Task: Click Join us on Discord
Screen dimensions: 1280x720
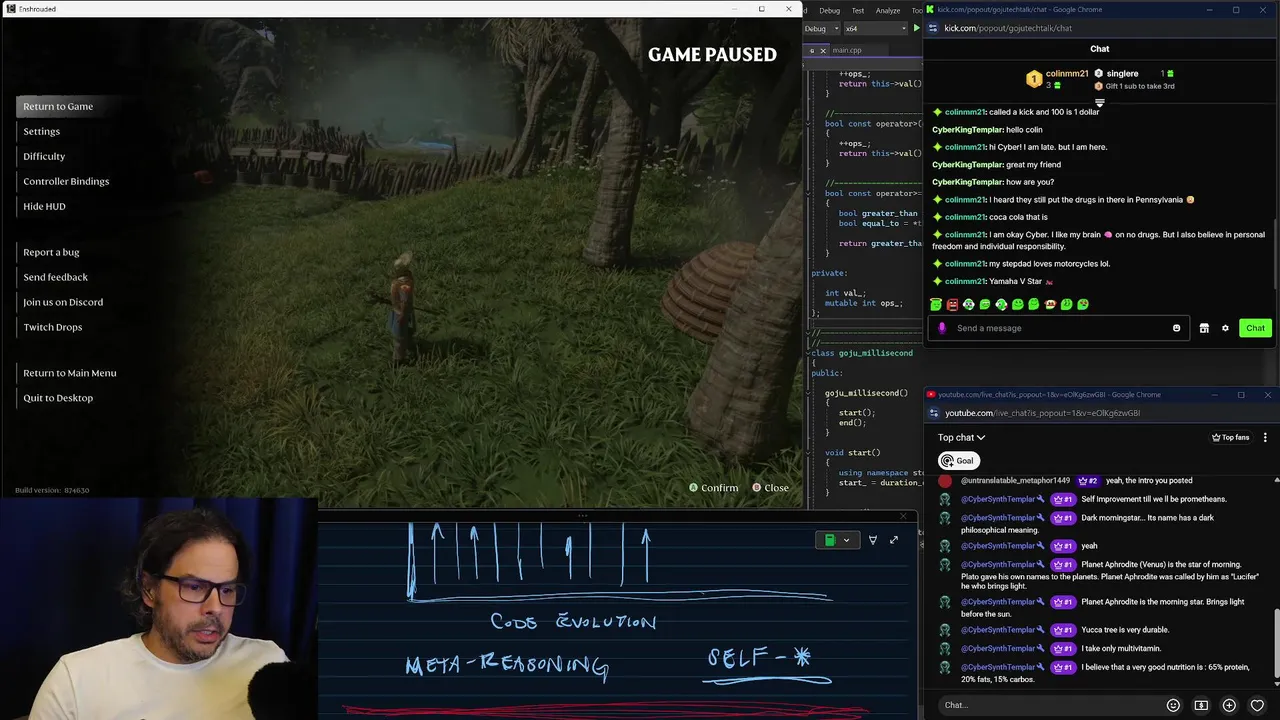Action: pyautogui.click(x=63, y=302)
